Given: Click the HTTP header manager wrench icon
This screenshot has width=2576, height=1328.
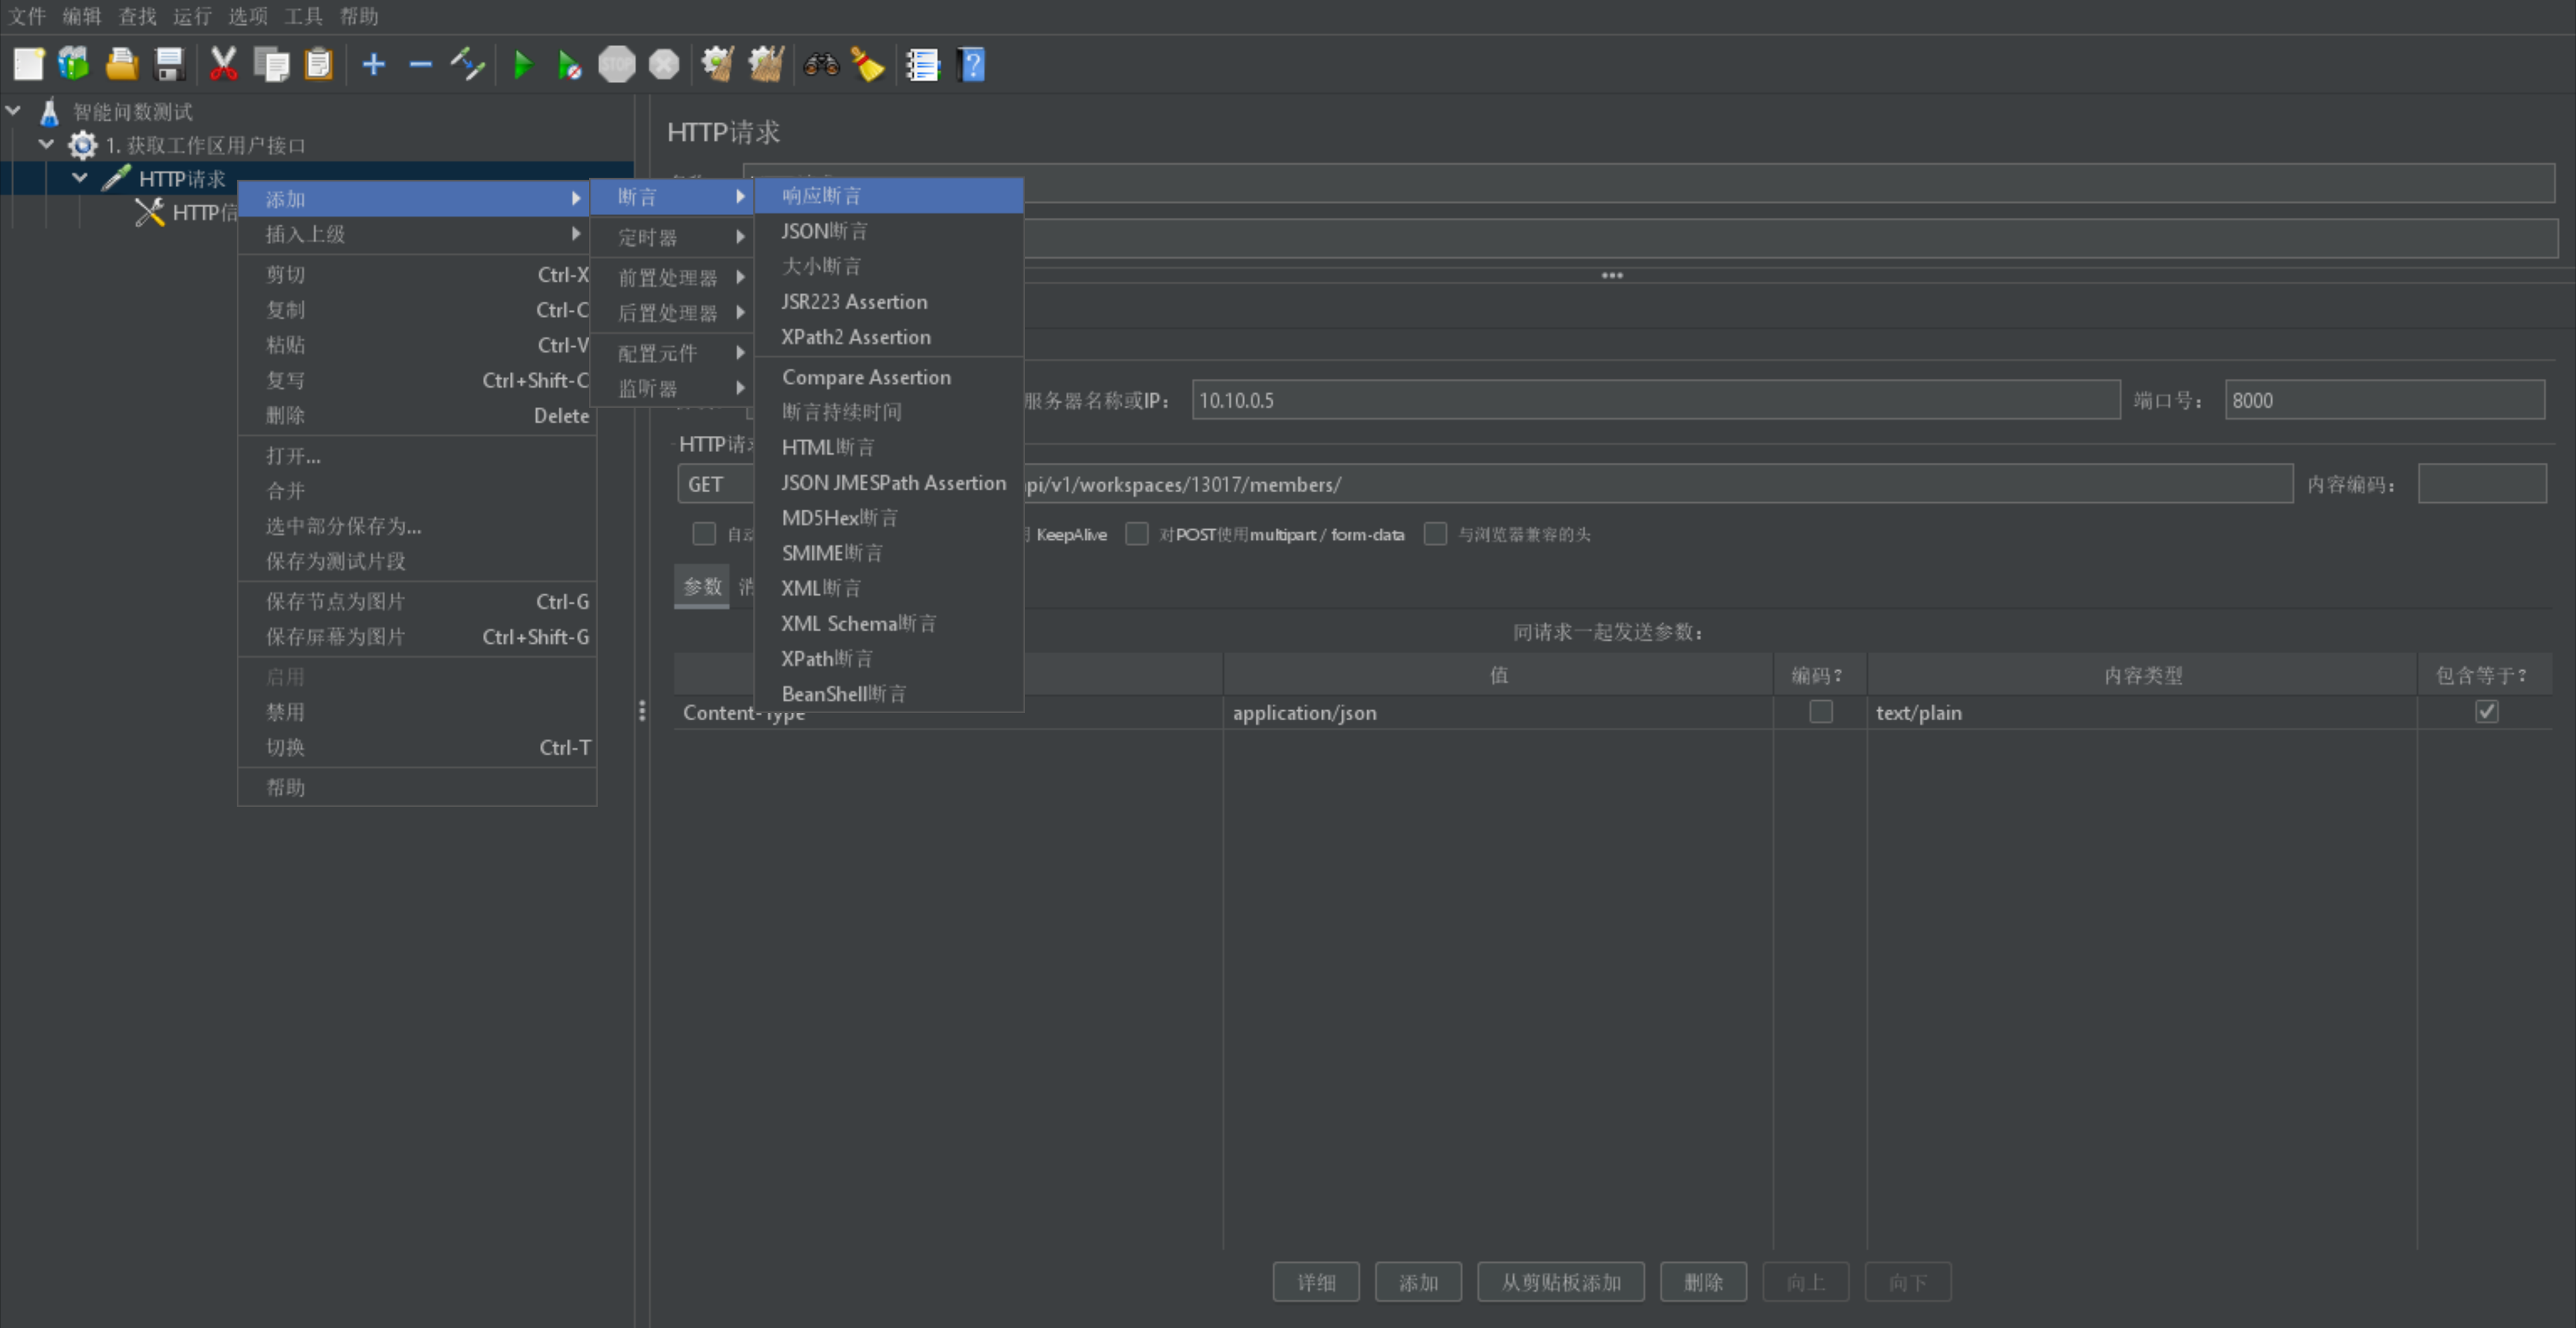Looking at the screenshot, I should point(149,212).
